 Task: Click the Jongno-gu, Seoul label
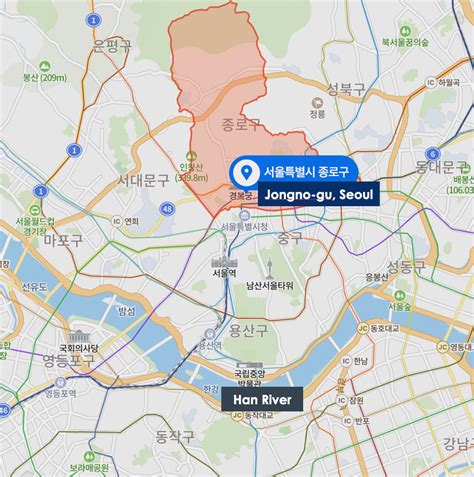319,194
